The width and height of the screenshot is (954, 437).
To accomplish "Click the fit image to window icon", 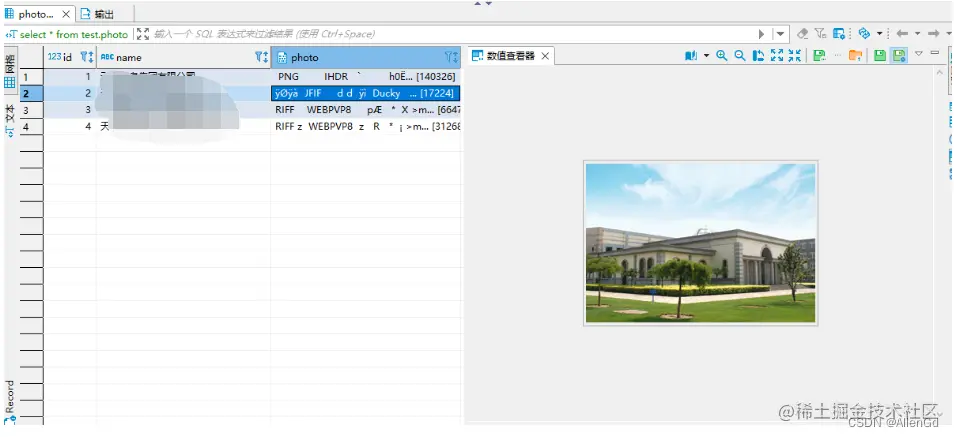I will [x=777, y=56].
